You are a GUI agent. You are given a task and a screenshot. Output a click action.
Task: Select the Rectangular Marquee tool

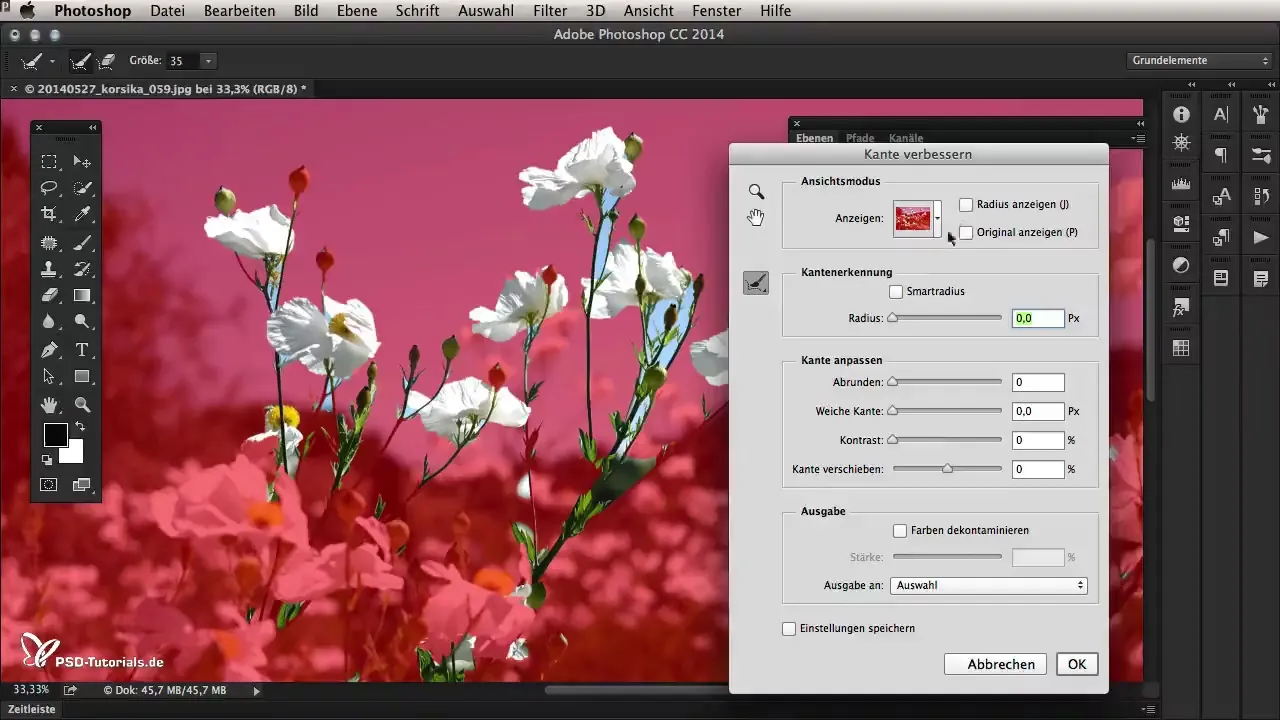[x=49, y=161]
